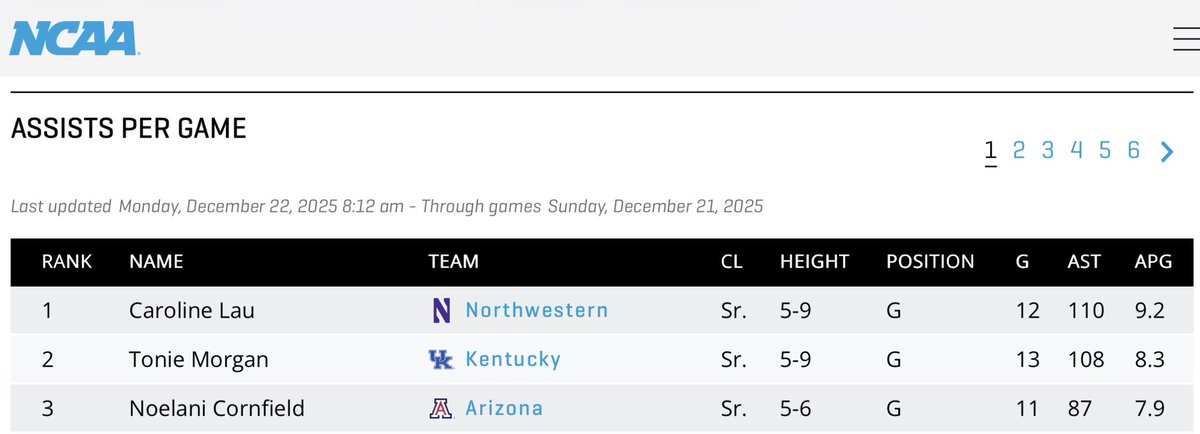
Task: Open the hamburger menu
Action: tap(1186, 36)
